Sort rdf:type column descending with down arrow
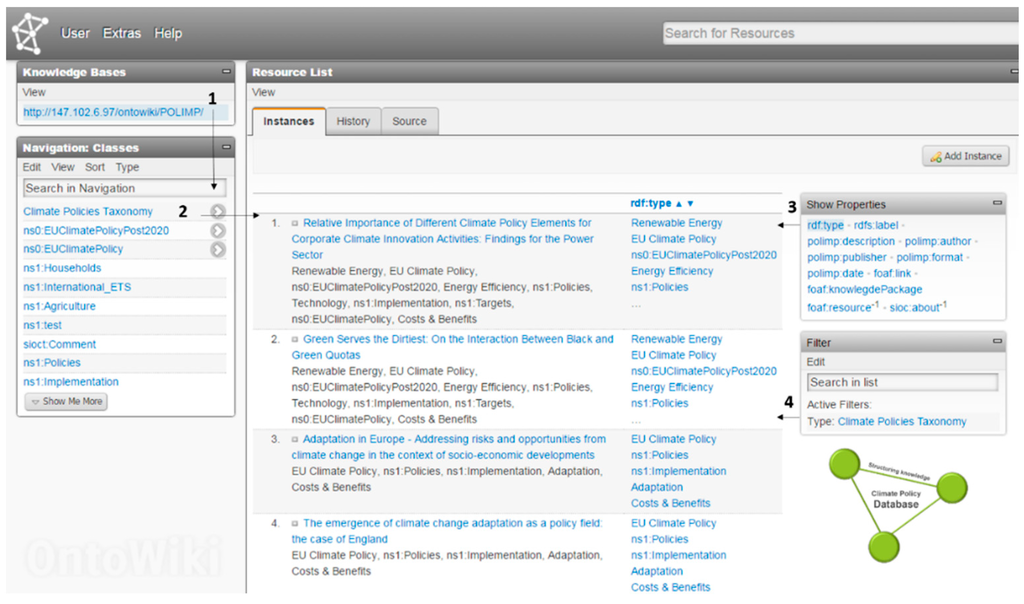This screenshot has height=604, width=1024. click(690, 203)
